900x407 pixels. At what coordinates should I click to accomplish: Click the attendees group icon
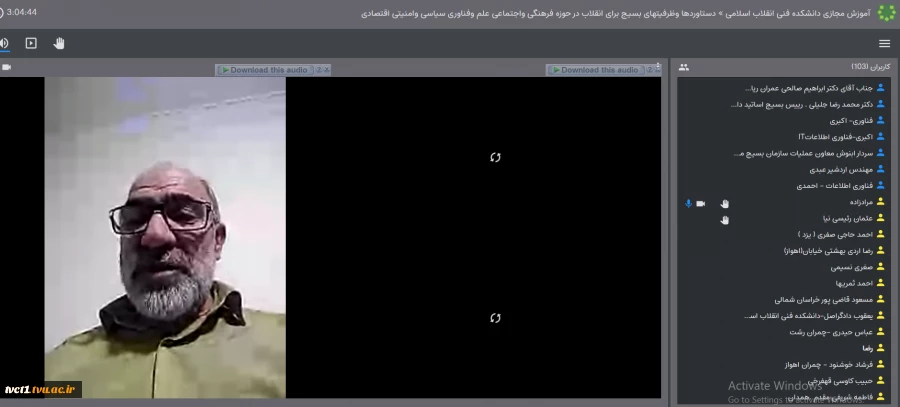click(684, 67)
